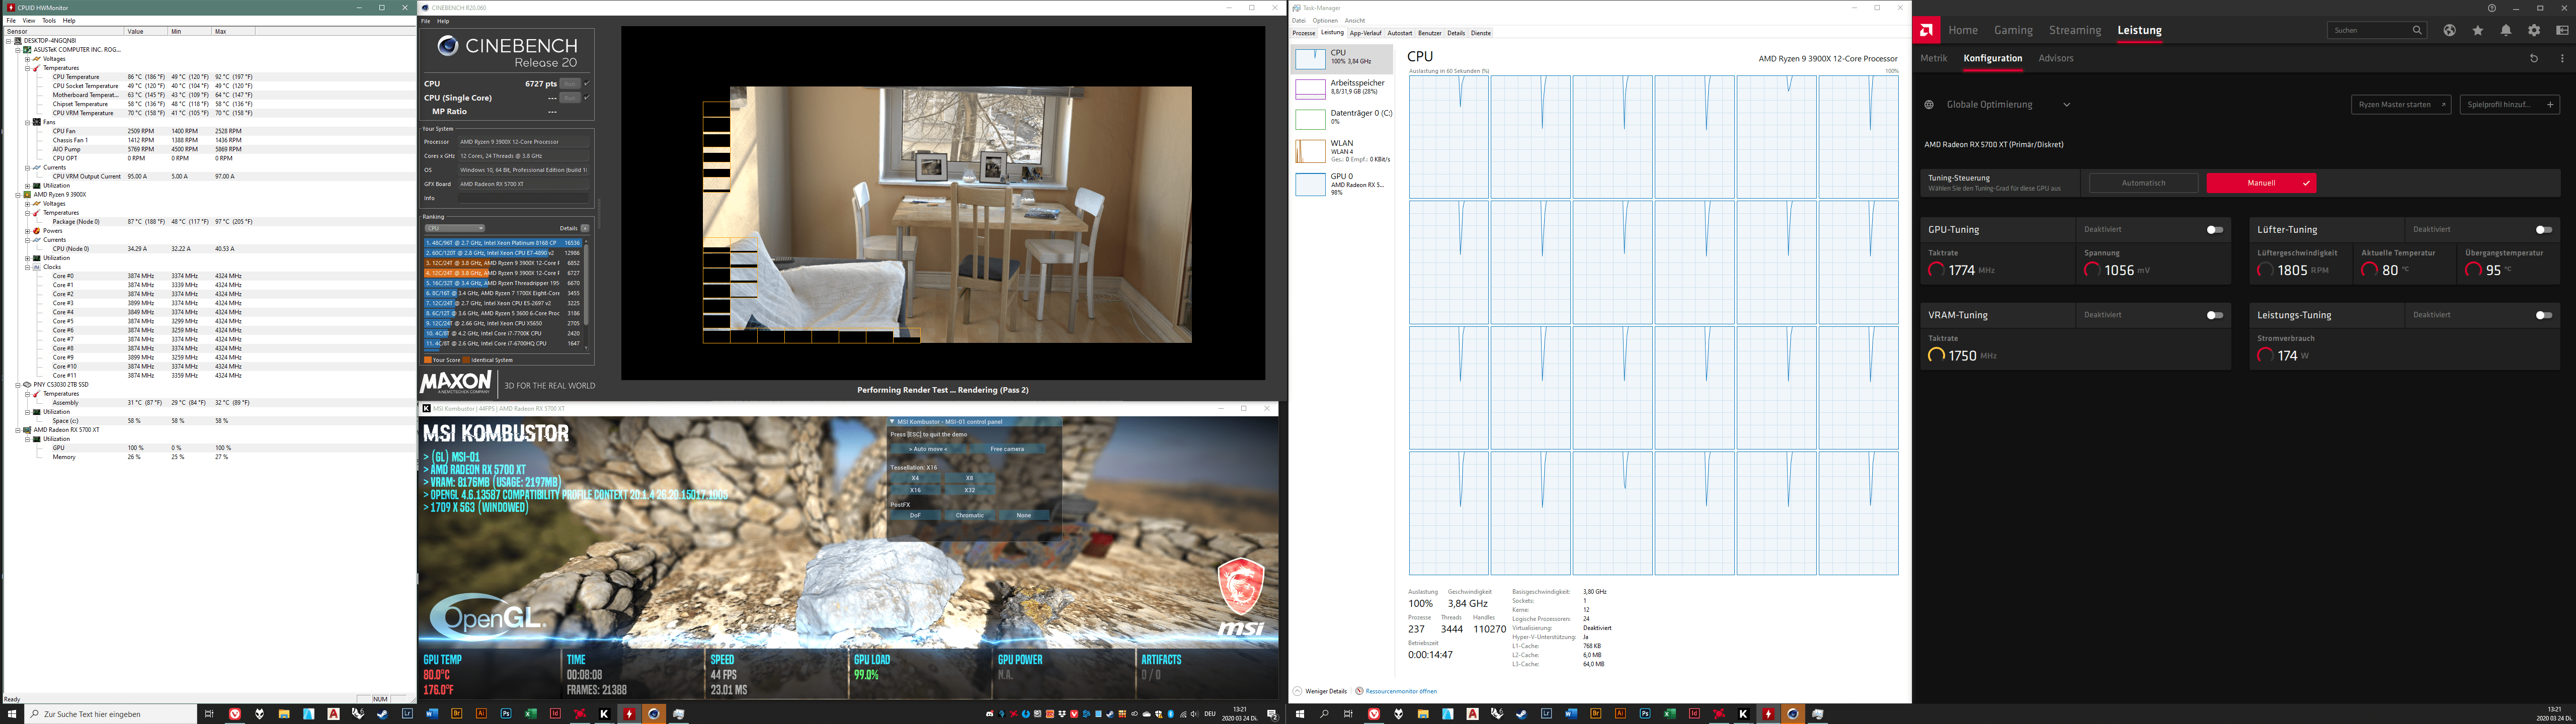The image size is (2576, 724).
Task: Enable the Leistungs-Tuning toggle
Action: pos(2544,315)
